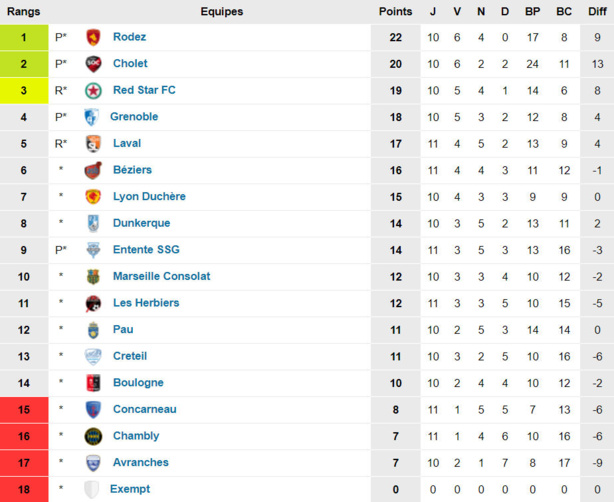Click the Laval club badge
This screenshot has height=502, width=614.
pos(93,143)
